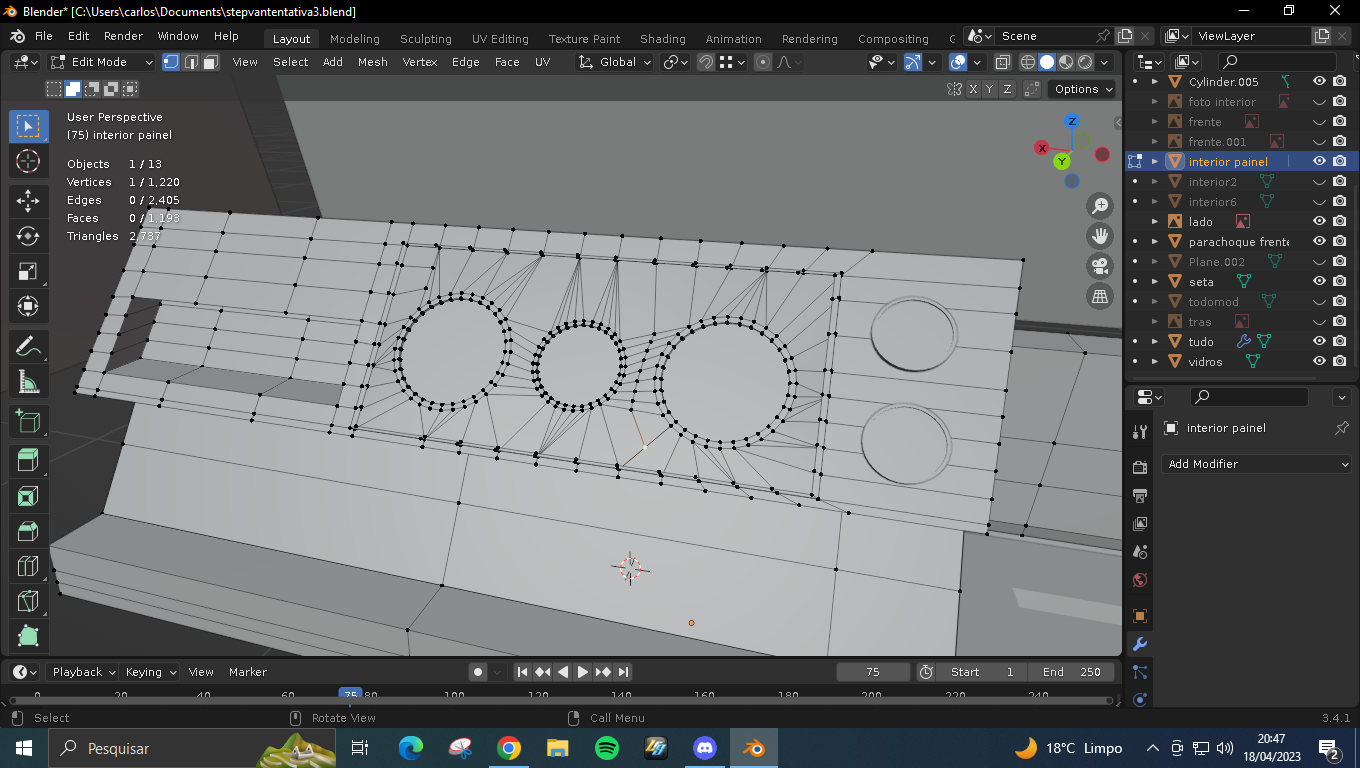Screen dimensions: 1360x768
Task: Toggle visibility of interior painel object
Action: tap(1319, 162)
